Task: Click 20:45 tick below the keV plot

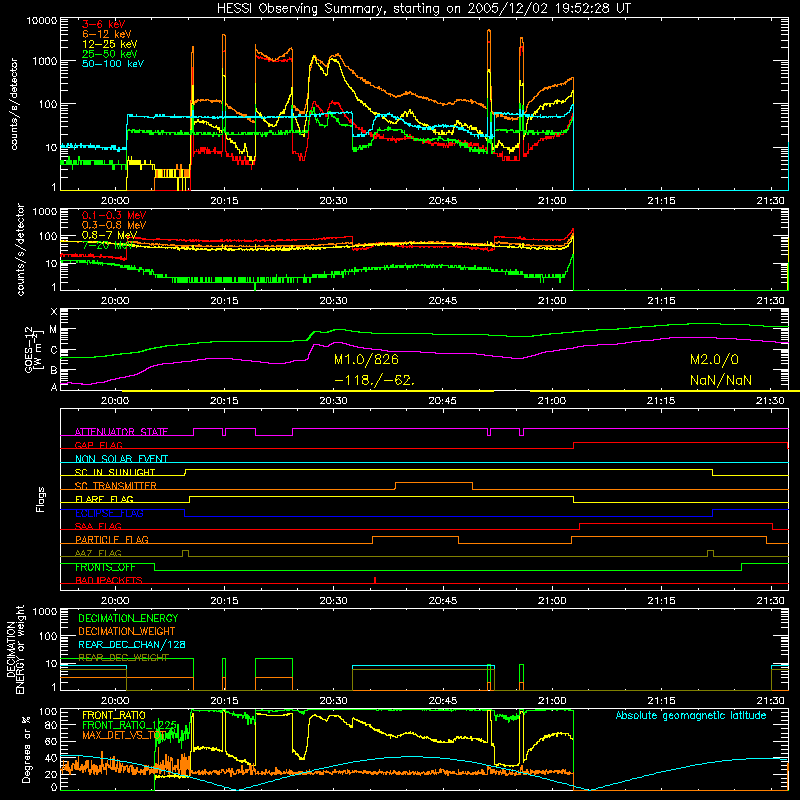Action: (x=443, y=201)
